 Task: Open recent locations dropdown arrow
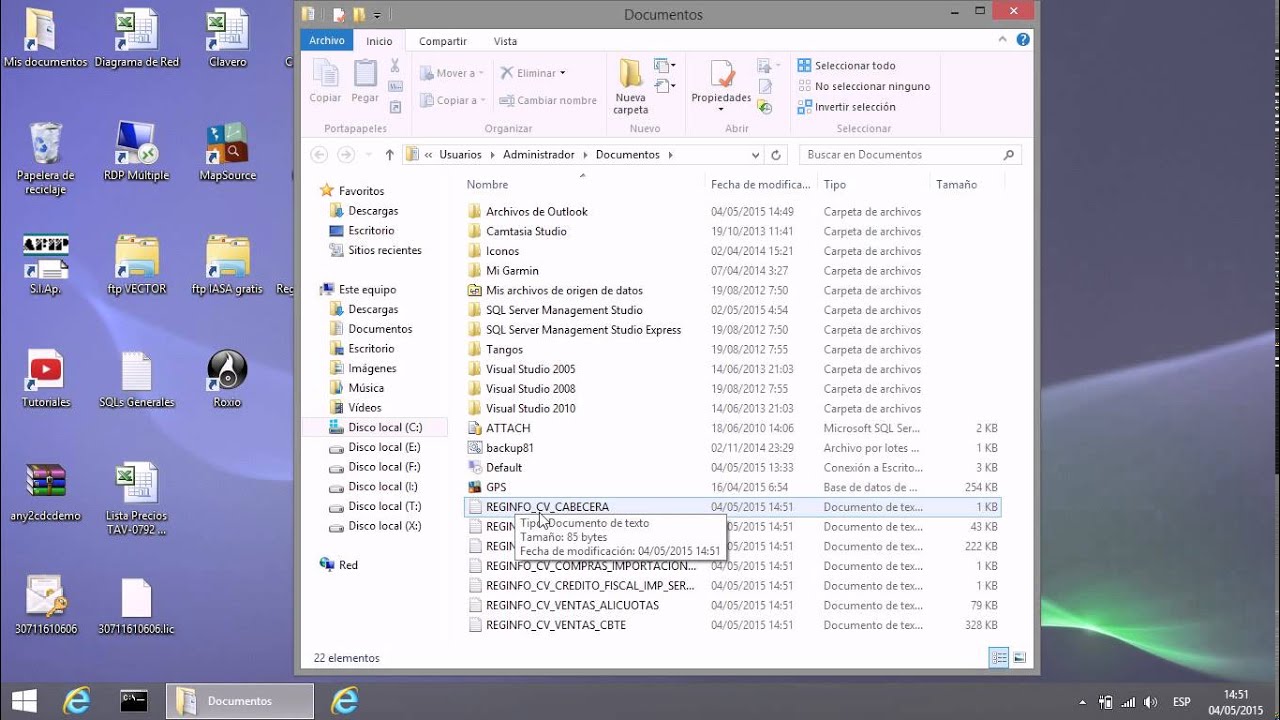pyautogui.click(x=369, y=155)
